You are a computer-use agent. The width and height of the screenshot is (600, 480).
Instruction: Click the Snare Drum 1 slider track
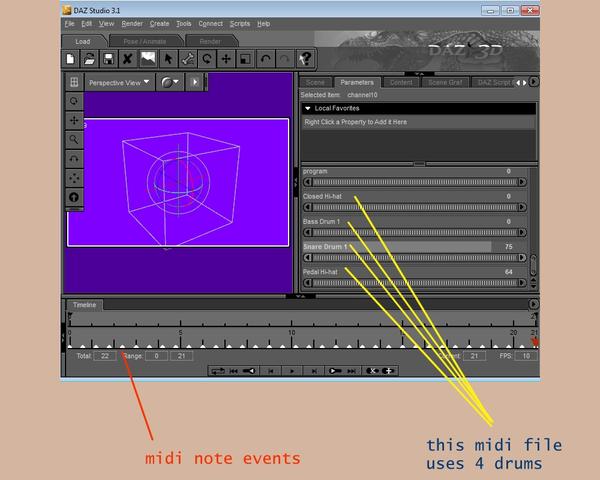[x=415, y=258]
